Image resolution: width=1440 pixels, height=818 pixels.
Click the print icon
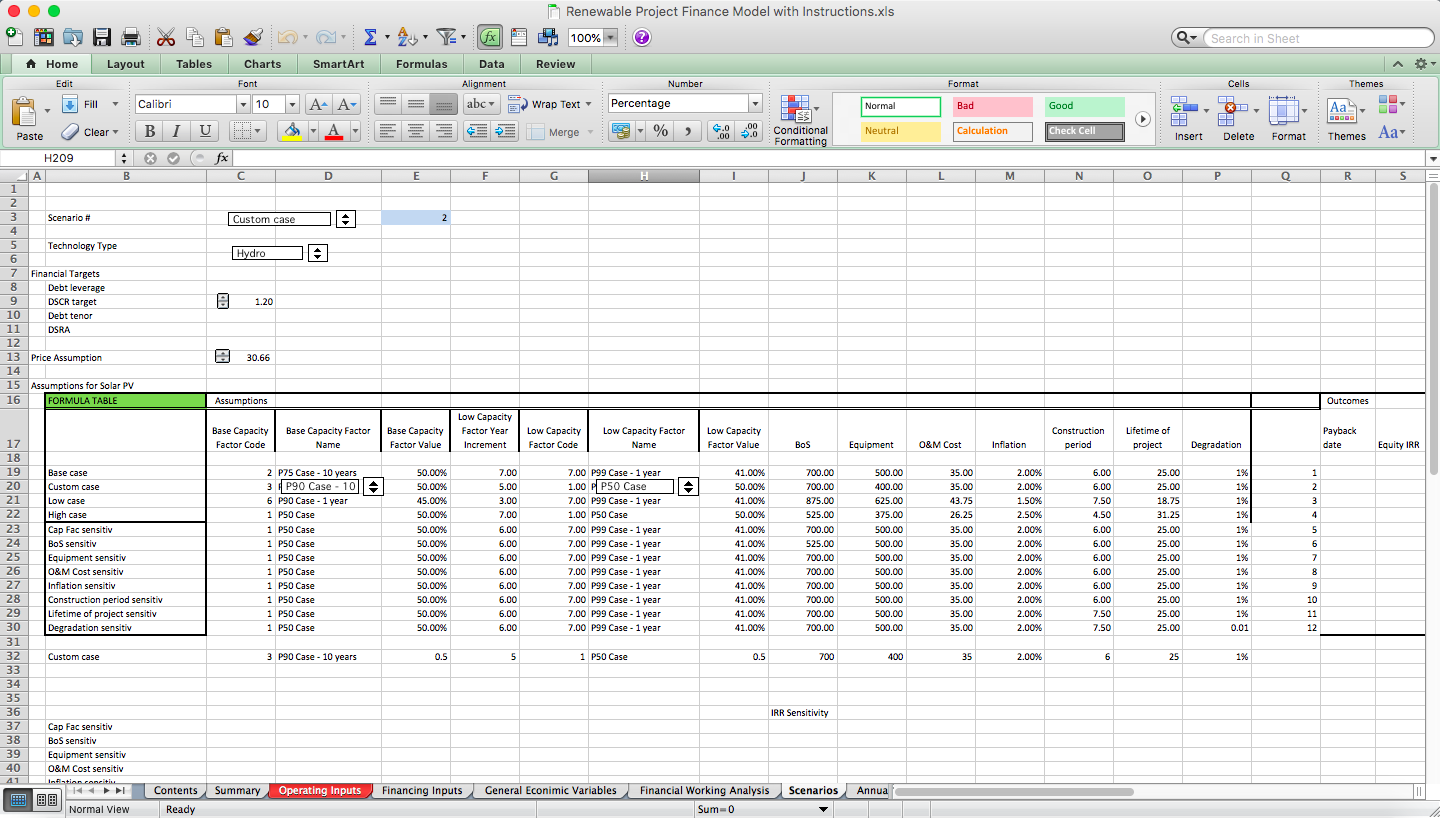coord(131,37)
